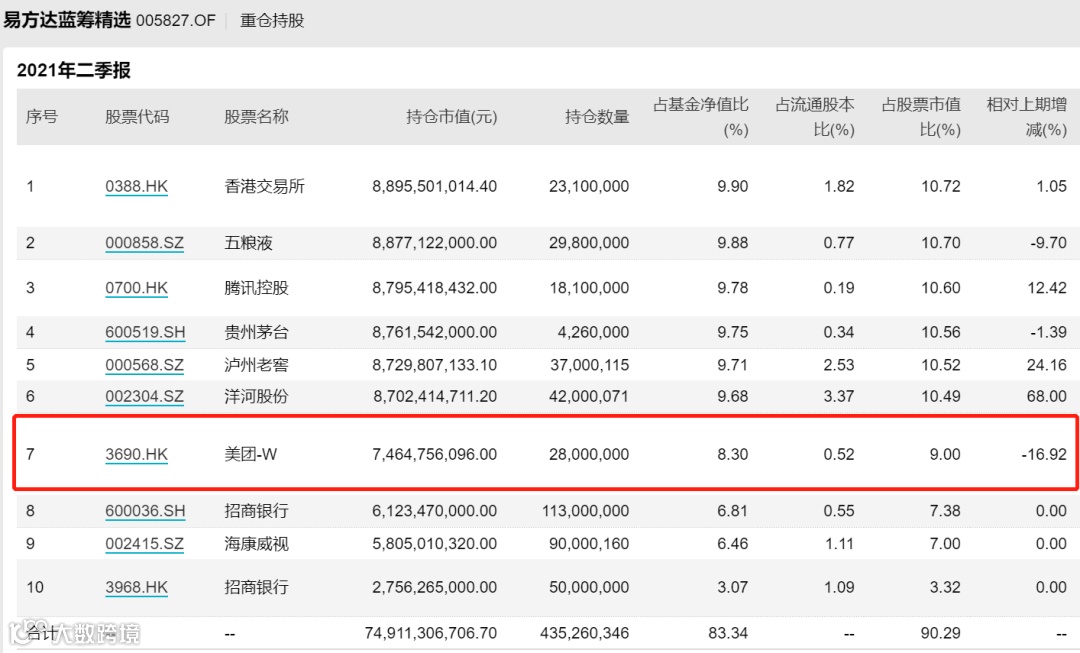The image size is (1080, 653).
Task: Click the 股票名称 column header
Action: click(256, 116)
